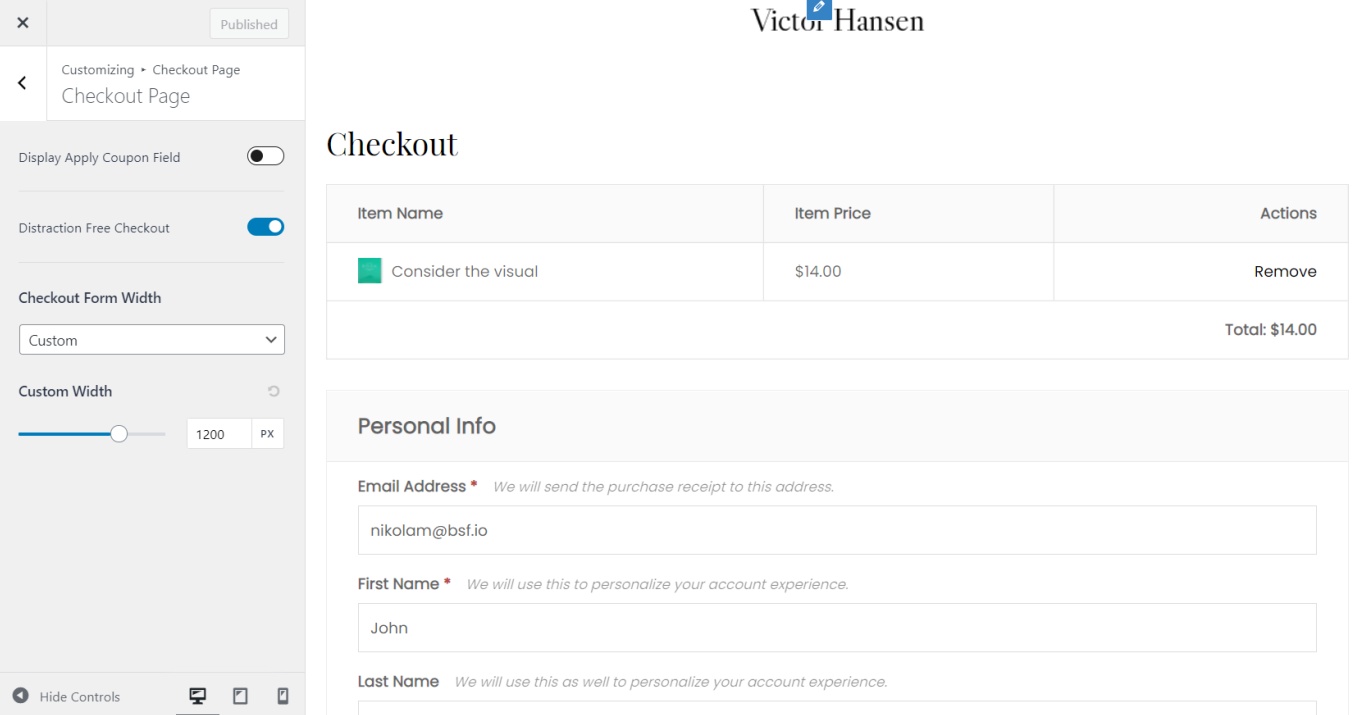Go back using the left chevron arrow
This screenshot has height=715, width=1366.
[x=22, y=84]
